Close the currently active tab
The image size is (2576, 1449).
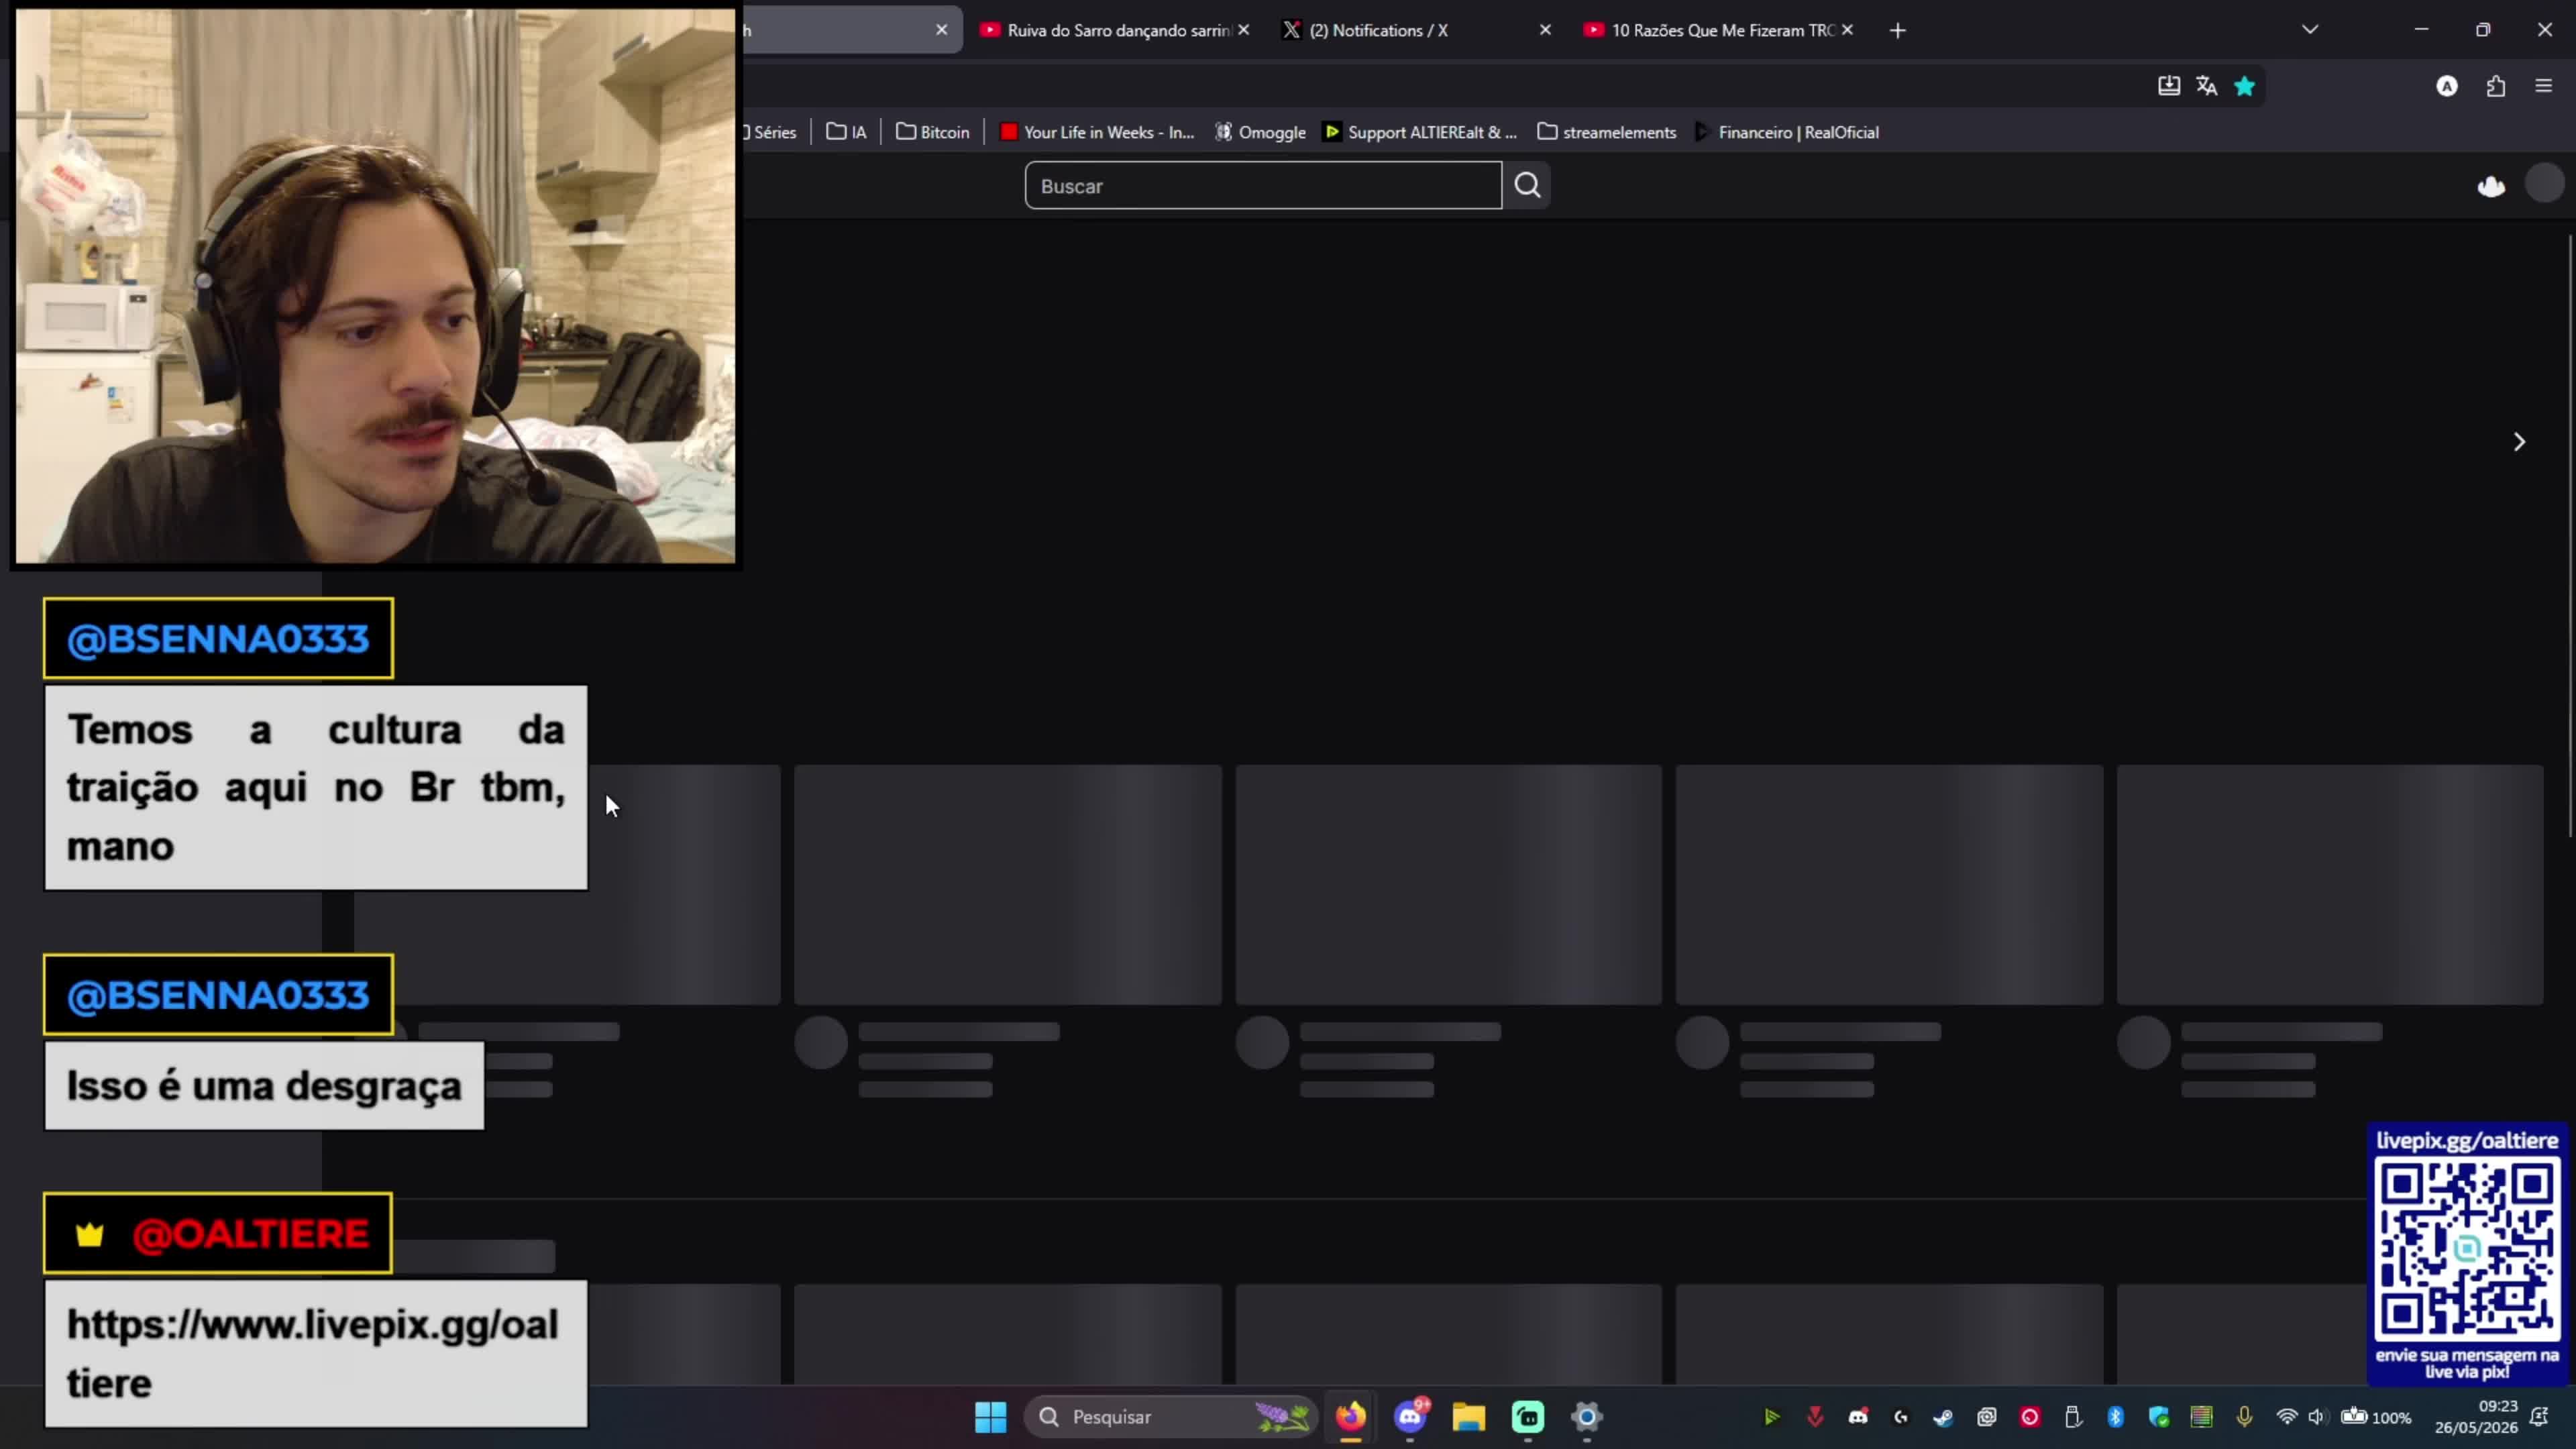[x=941, y=30]
